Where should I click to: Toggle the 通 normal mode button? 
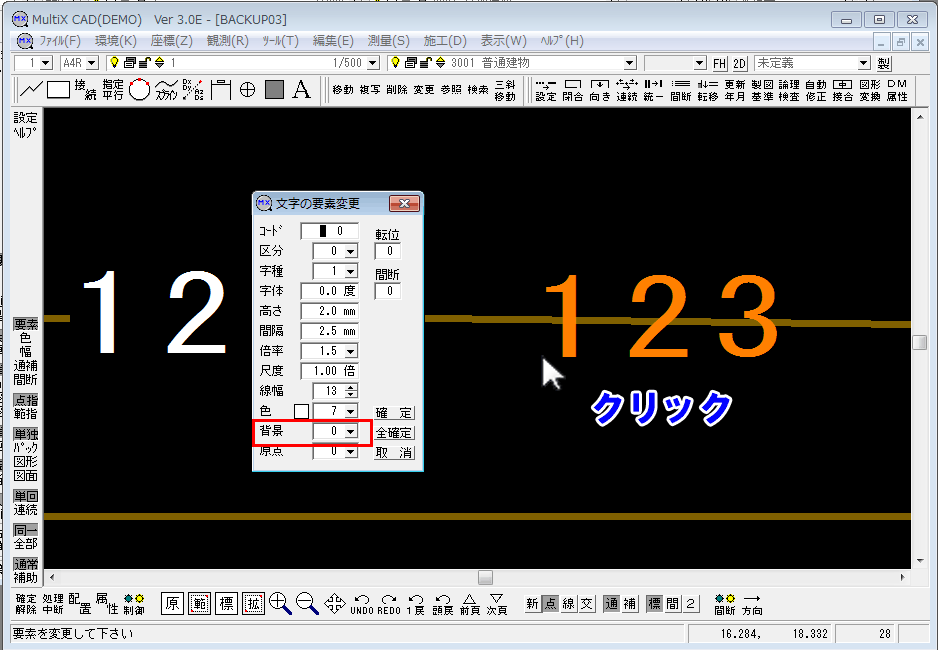click(611, 604)
